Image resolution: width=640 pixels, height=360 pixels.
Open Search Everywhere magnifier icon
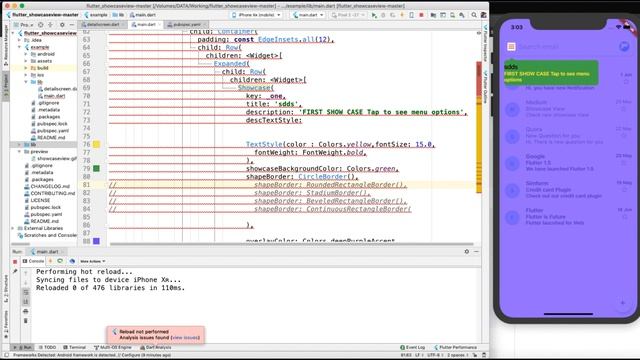474,15
